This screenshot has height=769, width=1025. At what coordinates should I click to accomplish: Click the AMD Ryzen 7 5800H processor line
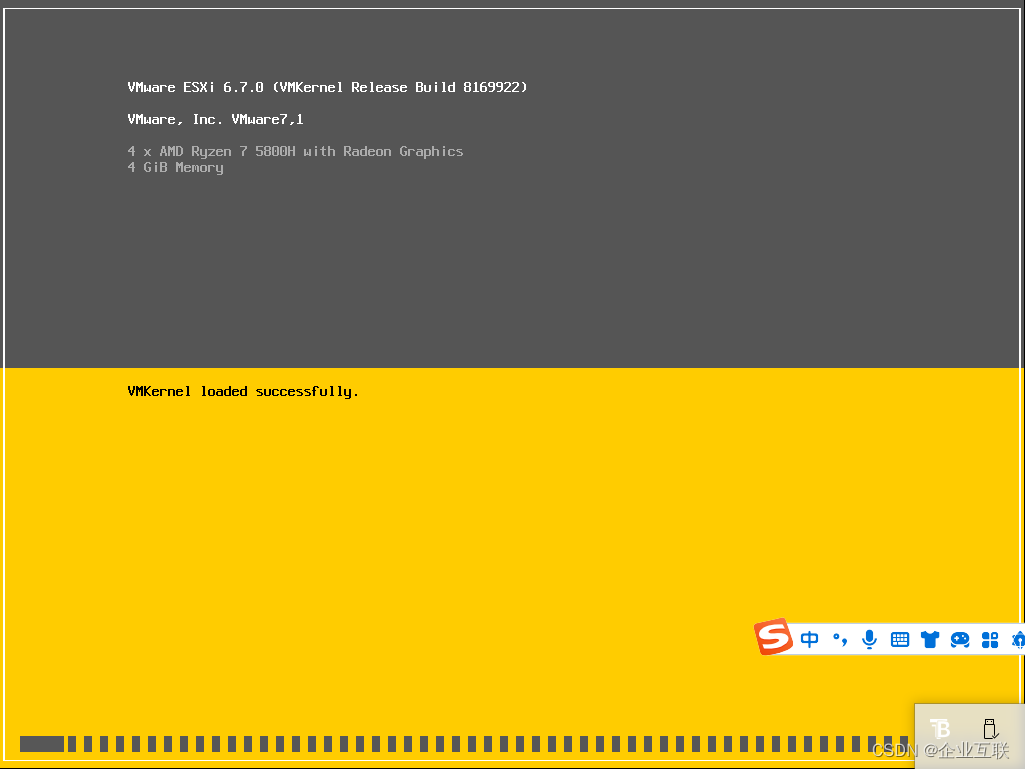tap(295, 151)
